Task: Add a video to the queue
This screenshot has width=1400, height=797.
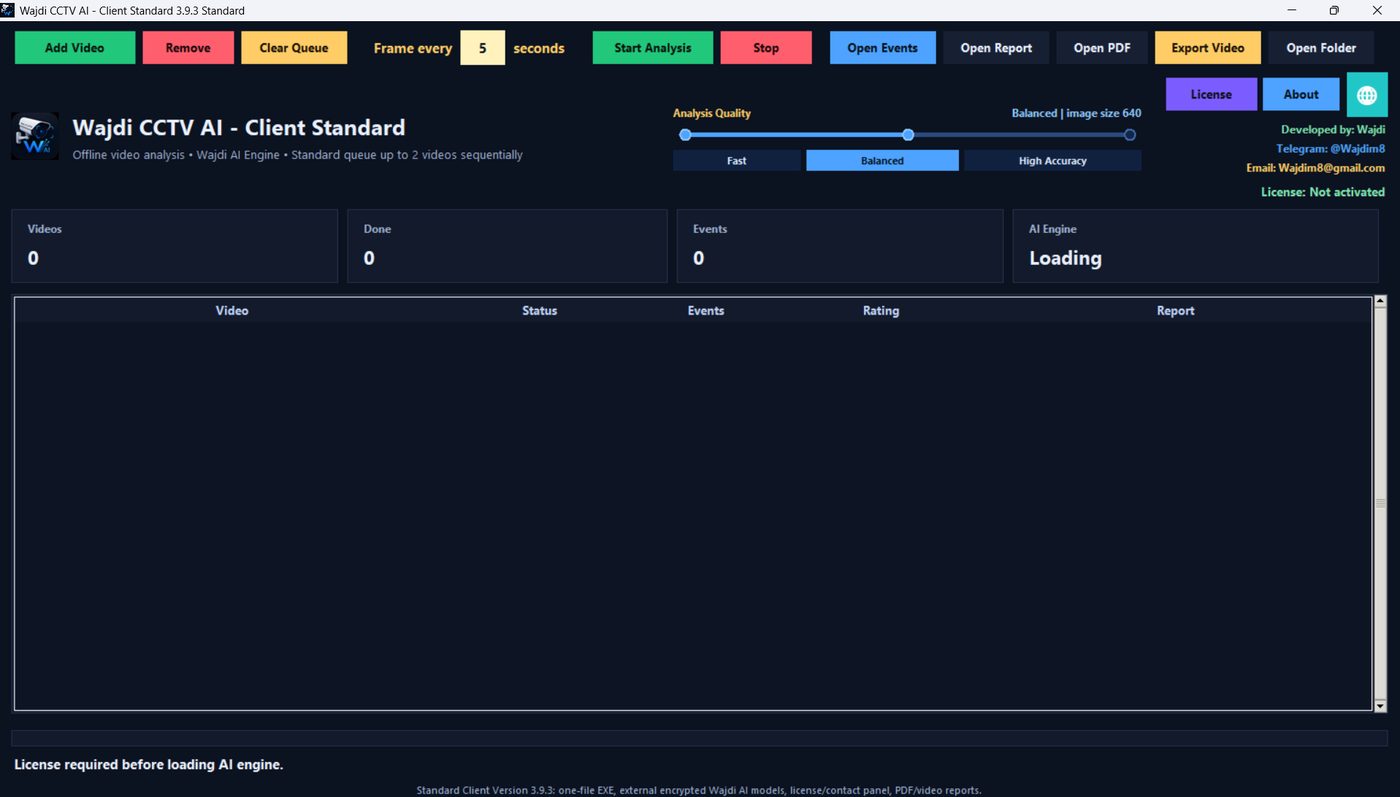Action: [x=75, y=48]
